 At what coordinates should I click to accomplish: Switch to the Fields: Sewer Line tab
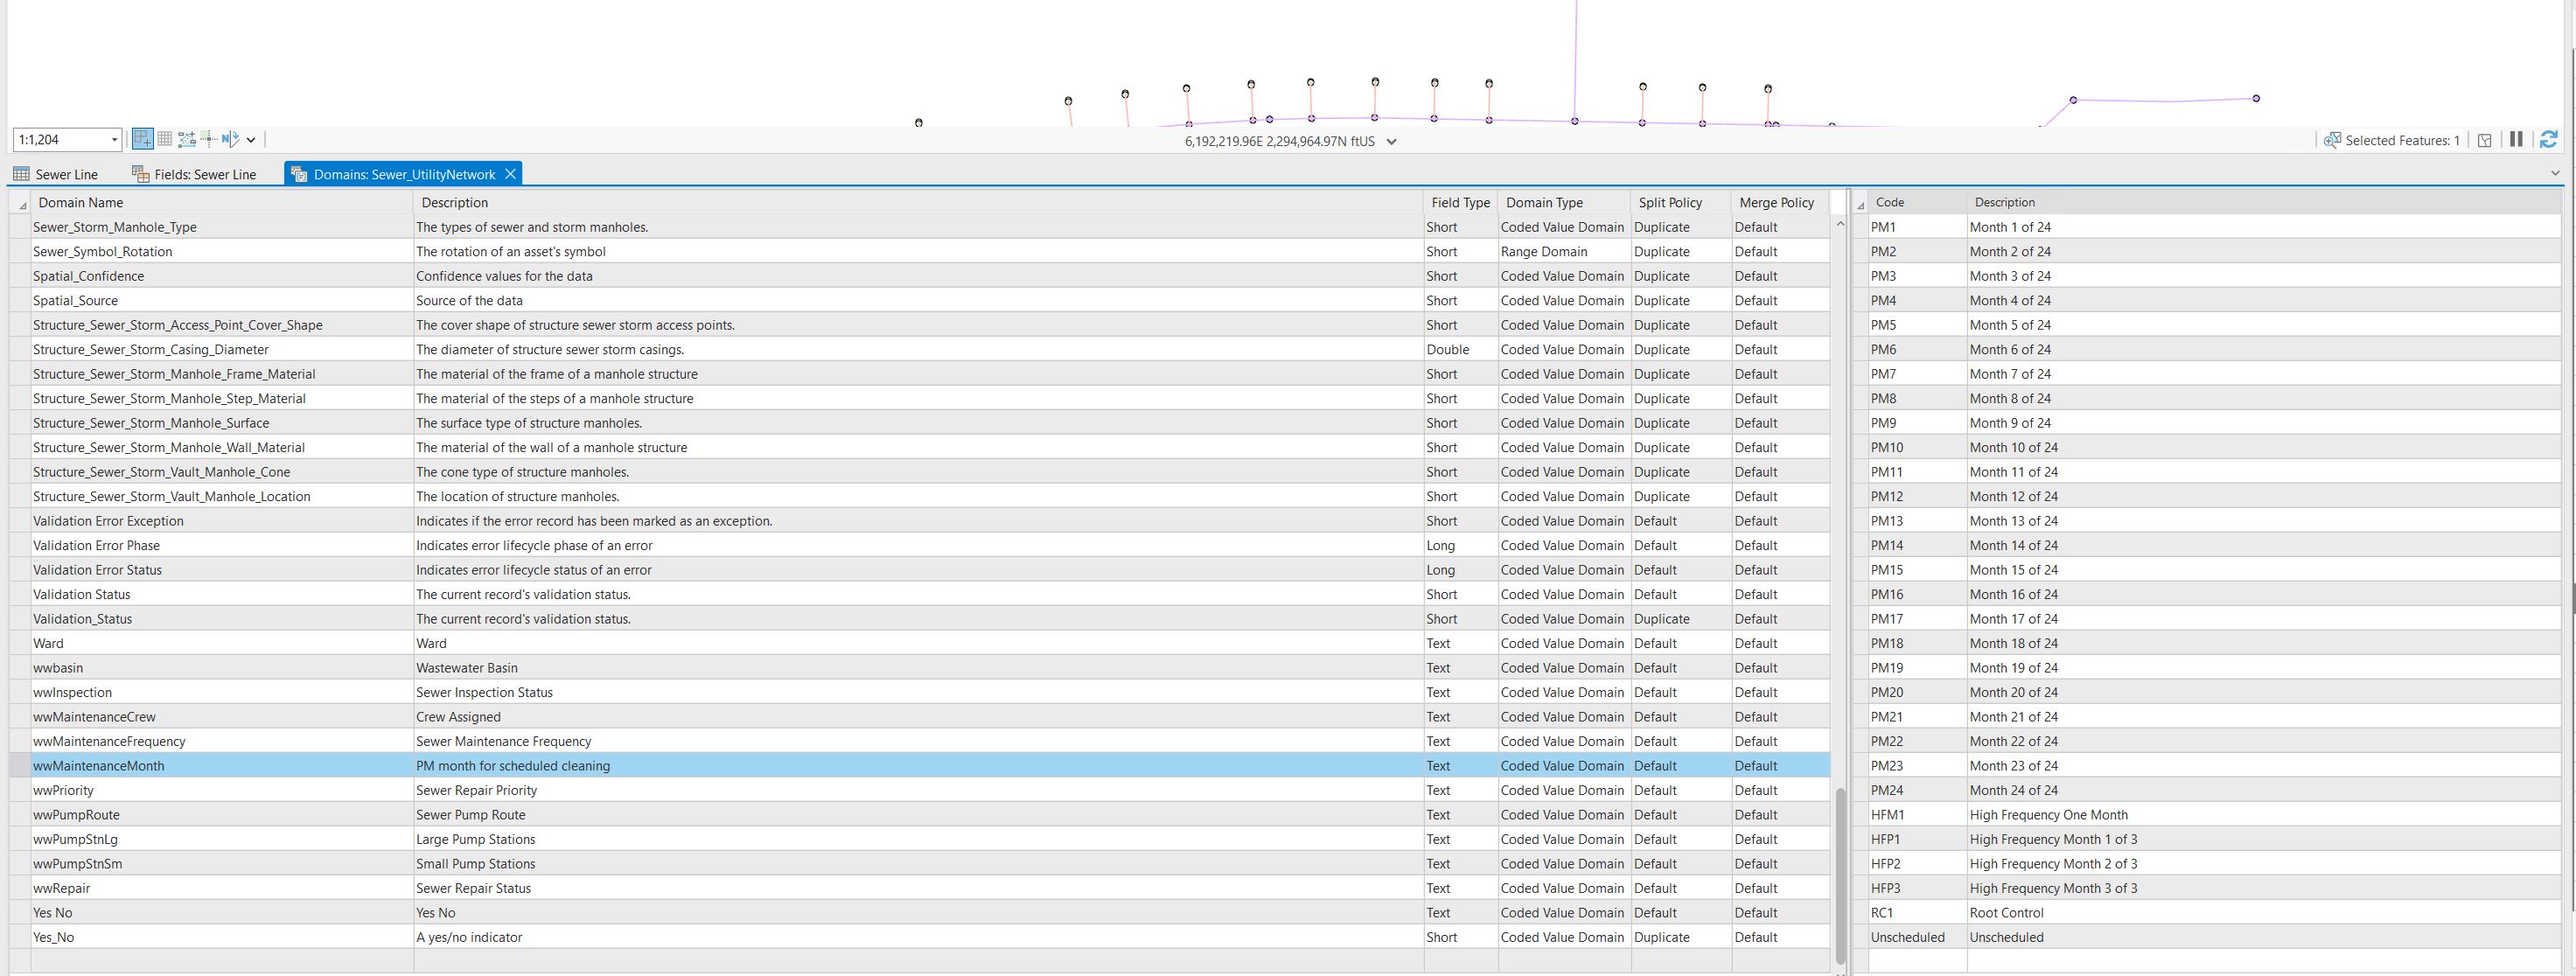pos(209,174)
